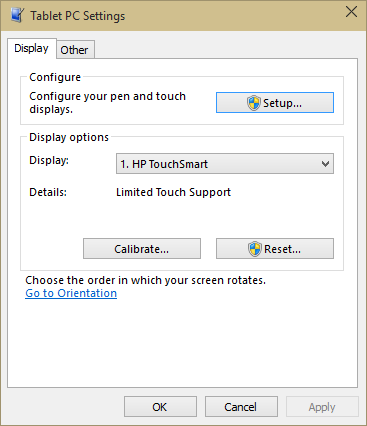
Task: Click the Reset... button label
Action: [282, 249]
